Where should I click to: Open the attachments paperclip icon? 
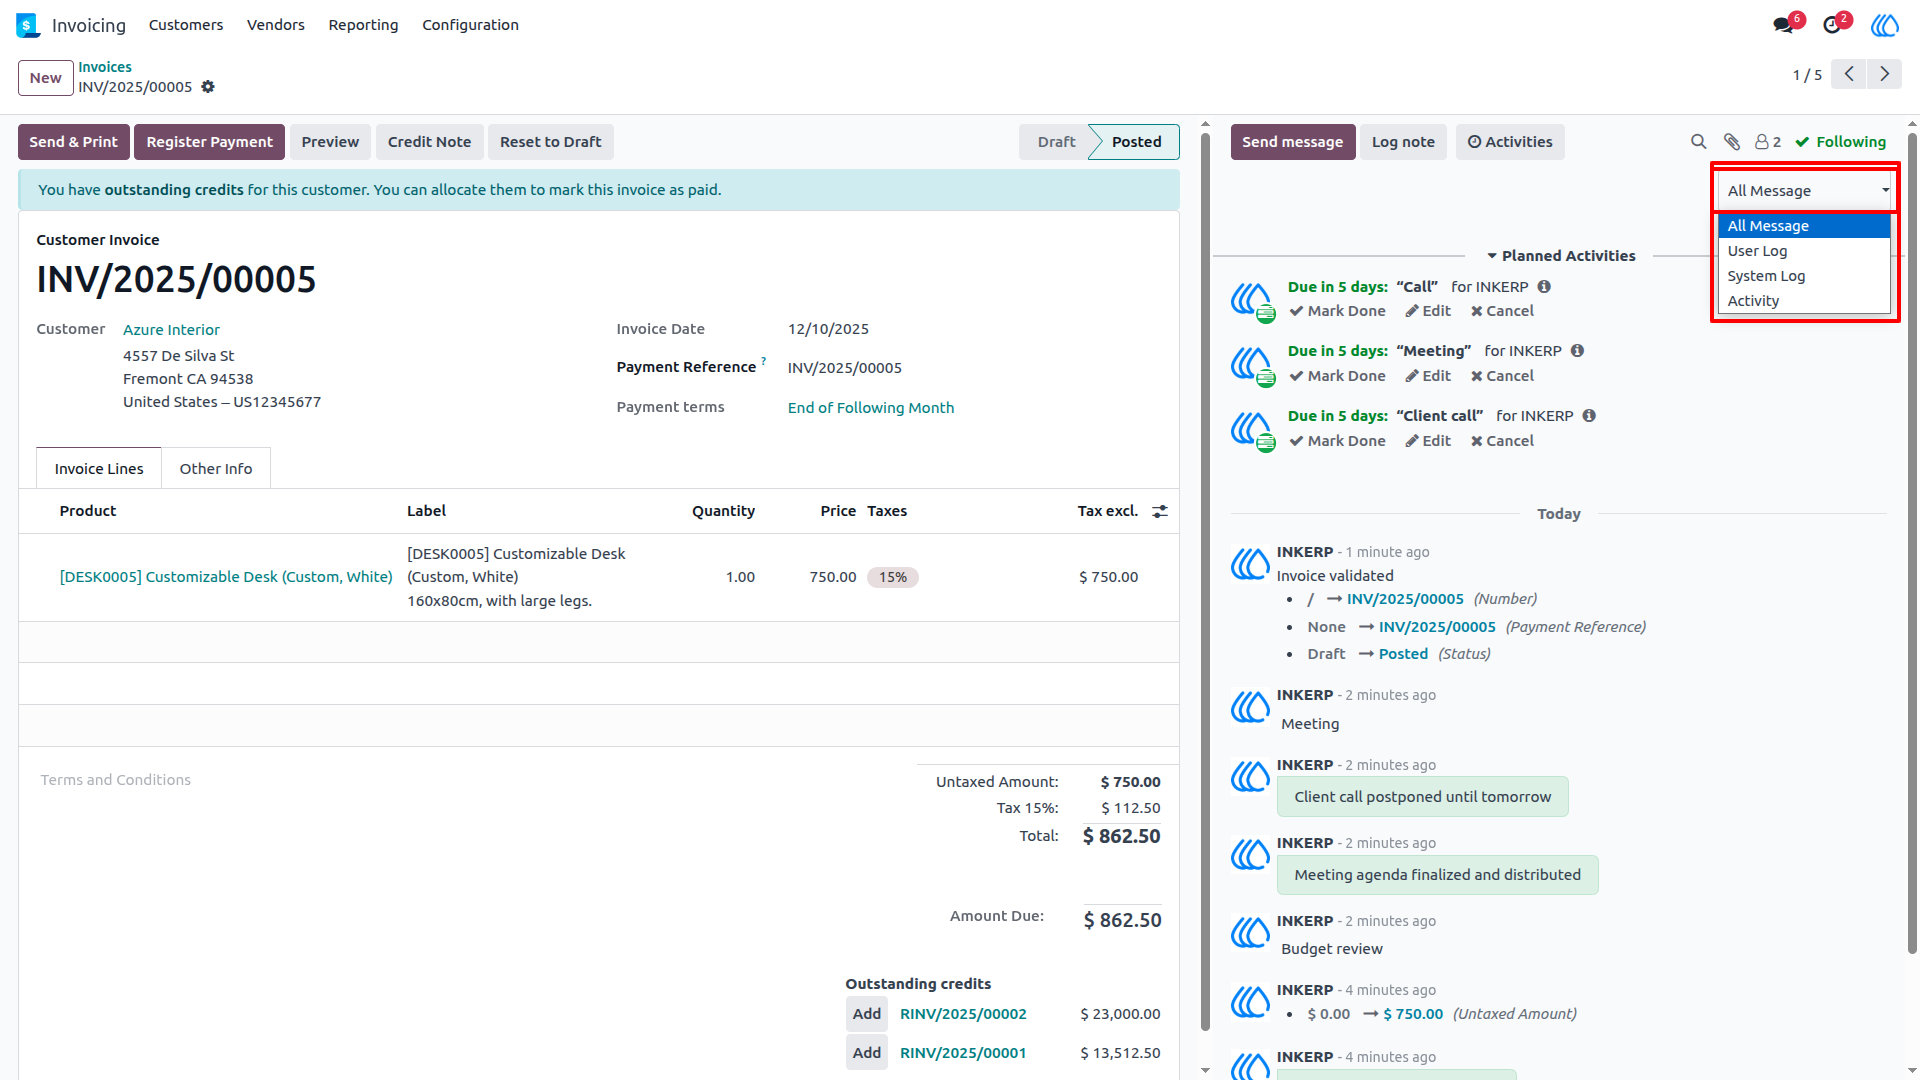[x=1732, y=142]
